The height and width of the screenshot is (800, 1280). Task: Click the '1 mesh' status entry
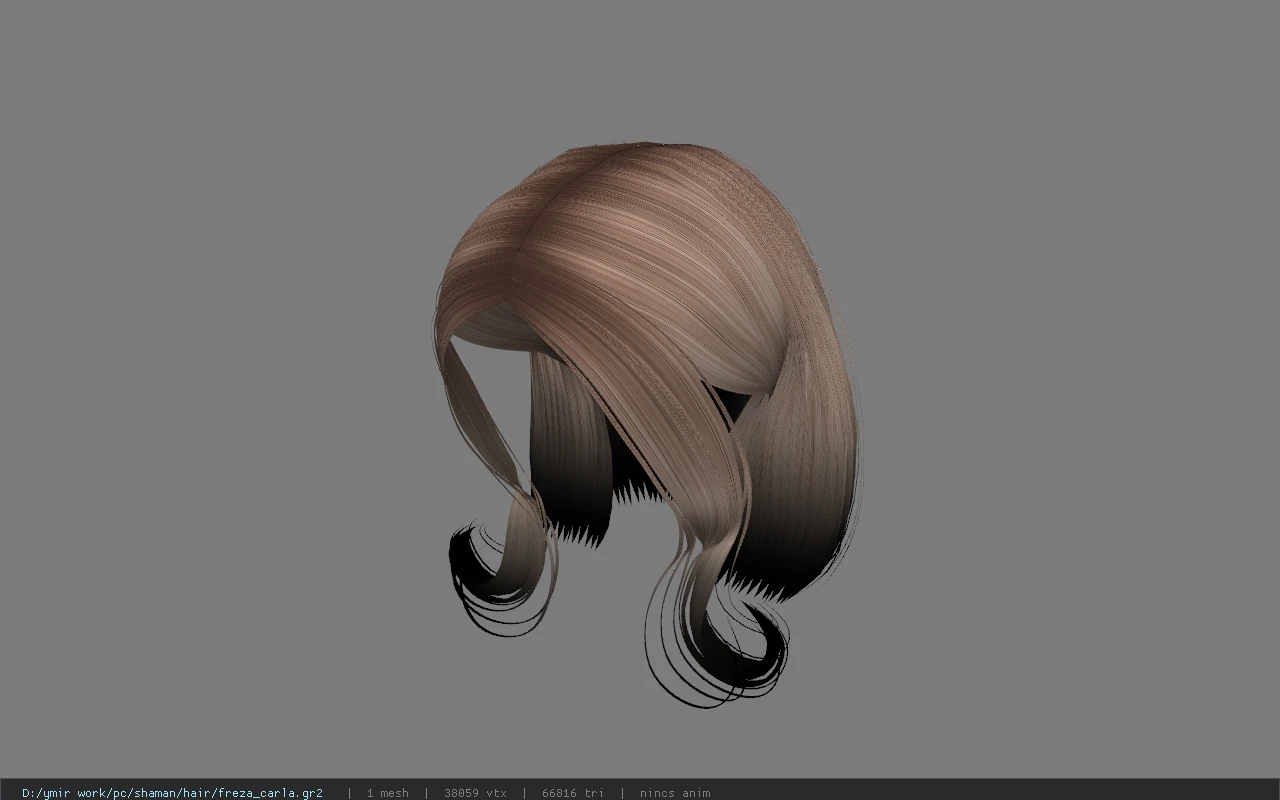point(387,793)
